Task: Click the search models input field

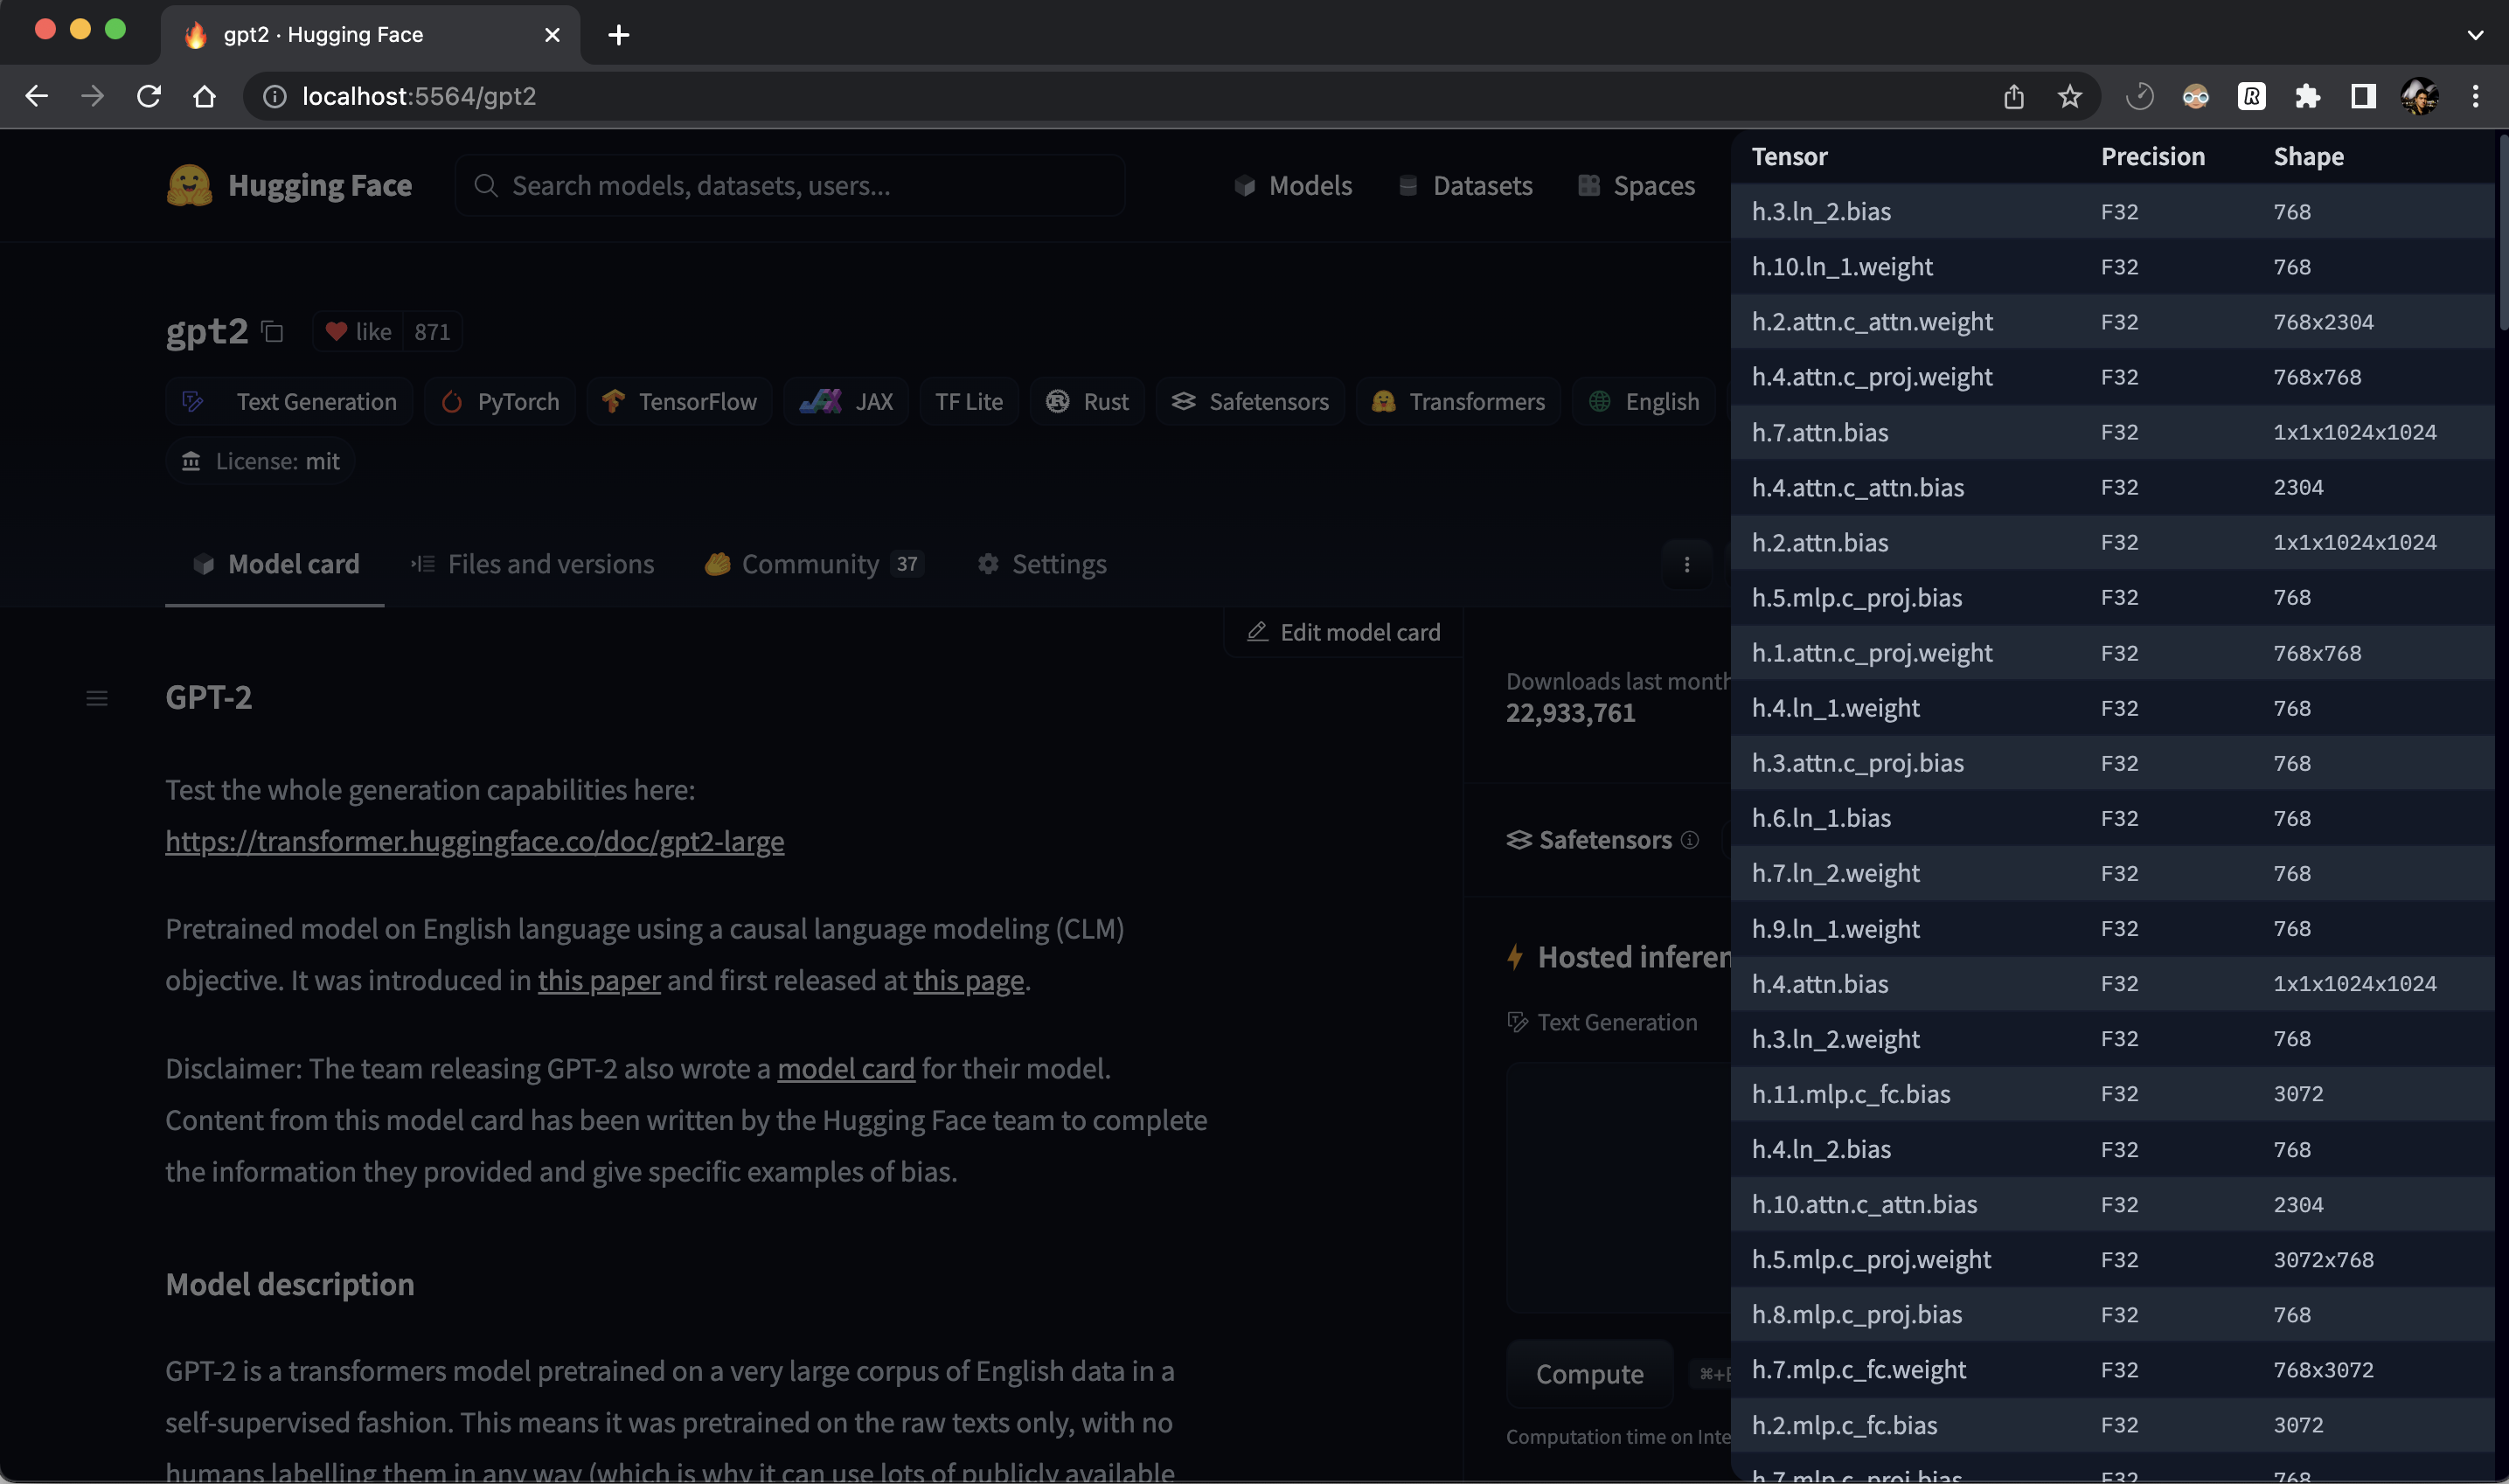Action: click(790, 185)
